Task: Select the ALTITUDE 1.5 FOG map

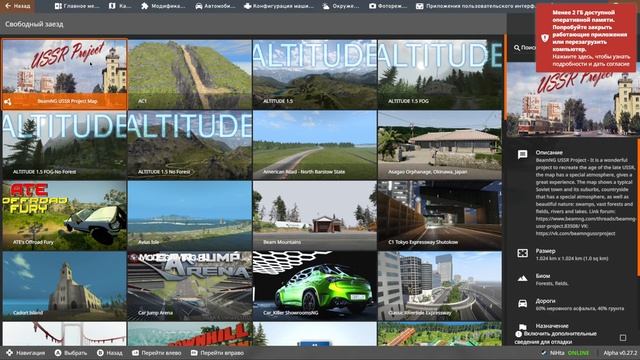Action: click(440, 74)
